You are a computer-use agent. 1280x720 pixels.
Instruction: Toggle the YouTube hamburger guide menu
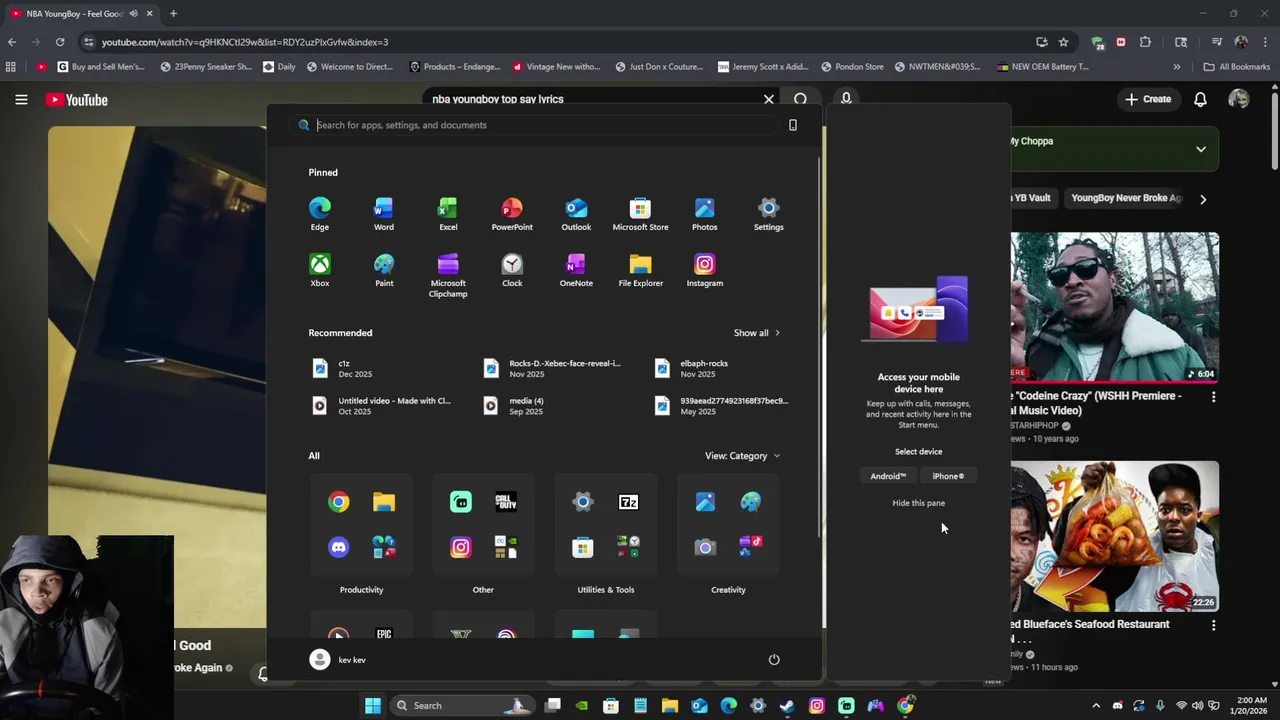[x=21, y=99]
